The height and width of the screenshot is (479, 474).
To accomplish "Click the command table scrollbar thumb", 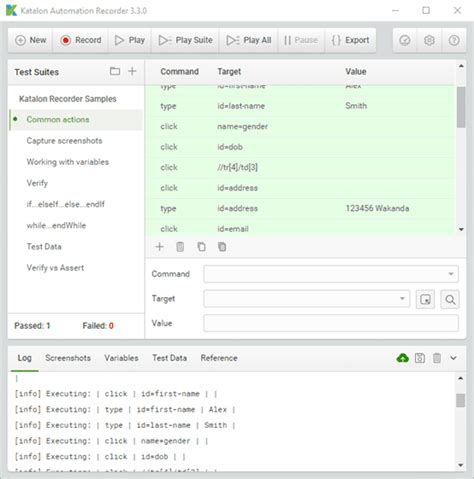I will click(461, 107).
